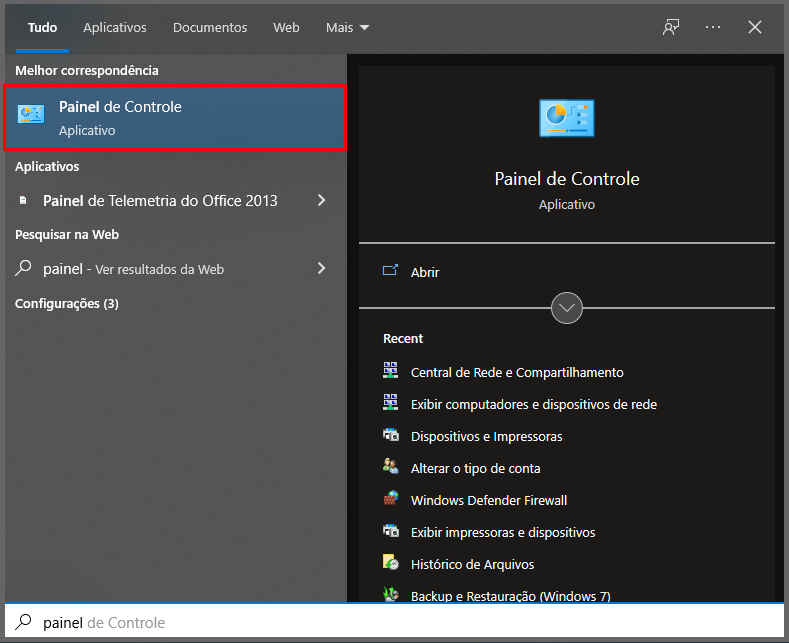The image size is (789, 643).
Task: Click the feedback person icon in header
Action: click(671, 27)
